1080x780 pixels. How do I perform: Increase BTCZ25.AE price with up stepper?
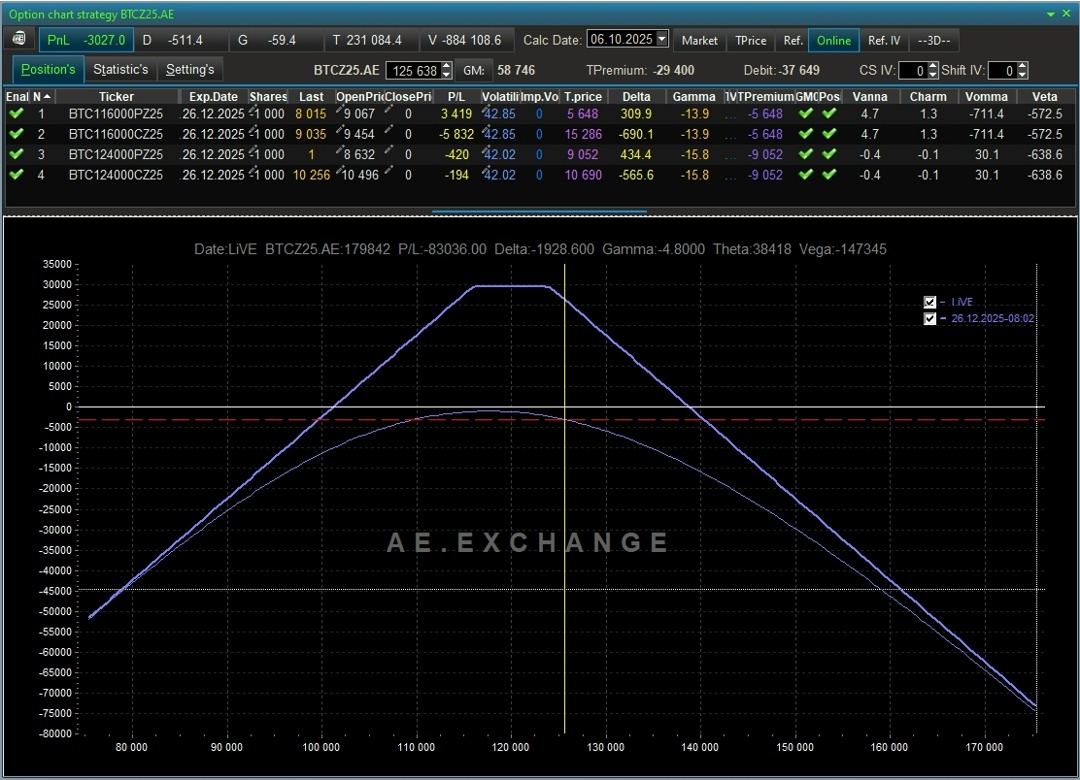[x=446, y=66]
